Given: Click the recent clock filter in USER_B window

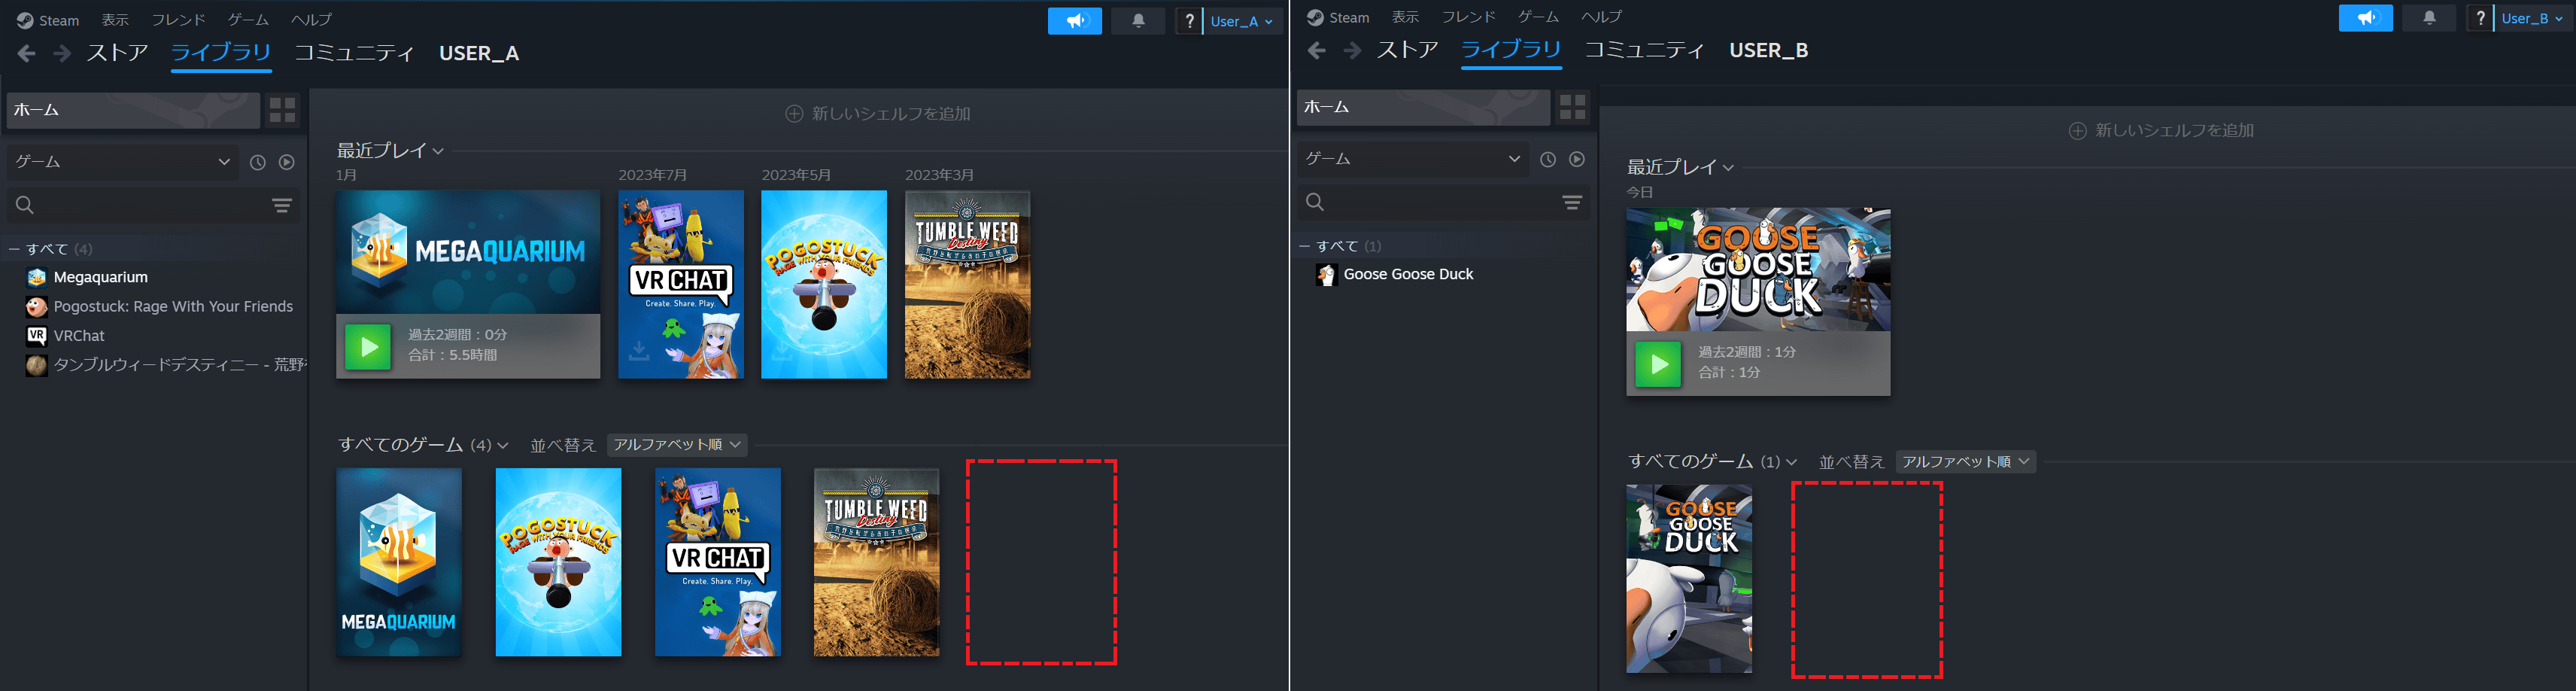Looking at the screenshot, I should [1548, 159].
